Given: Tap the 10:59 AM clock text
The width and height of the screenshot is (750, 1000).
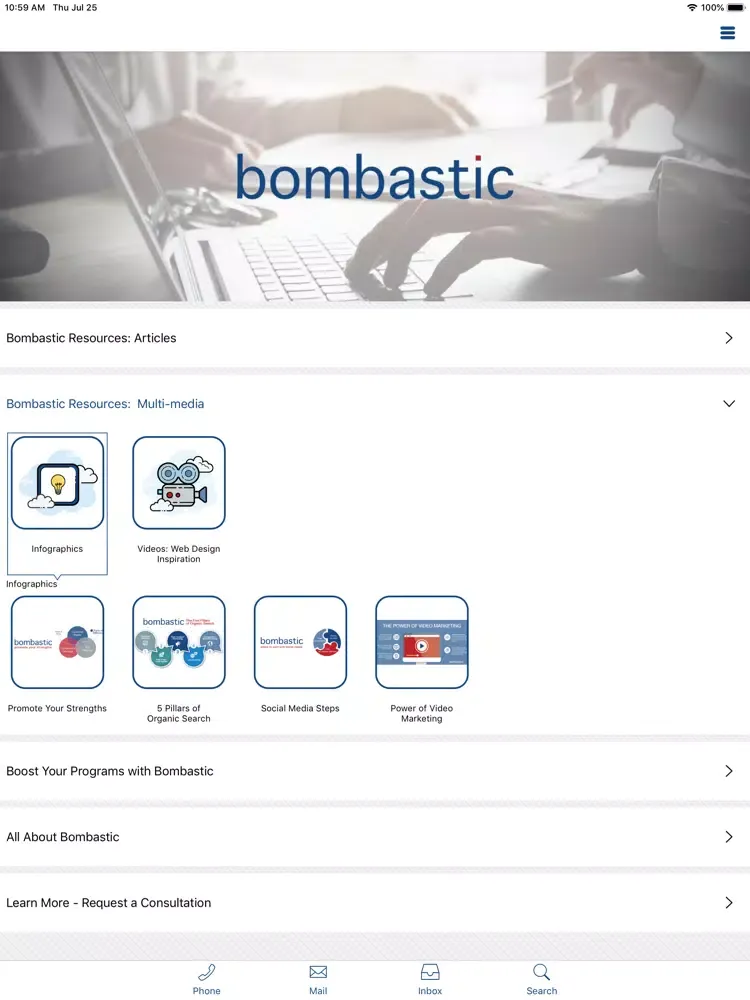Looking at the screenshot, I should [x=25, y=8].
